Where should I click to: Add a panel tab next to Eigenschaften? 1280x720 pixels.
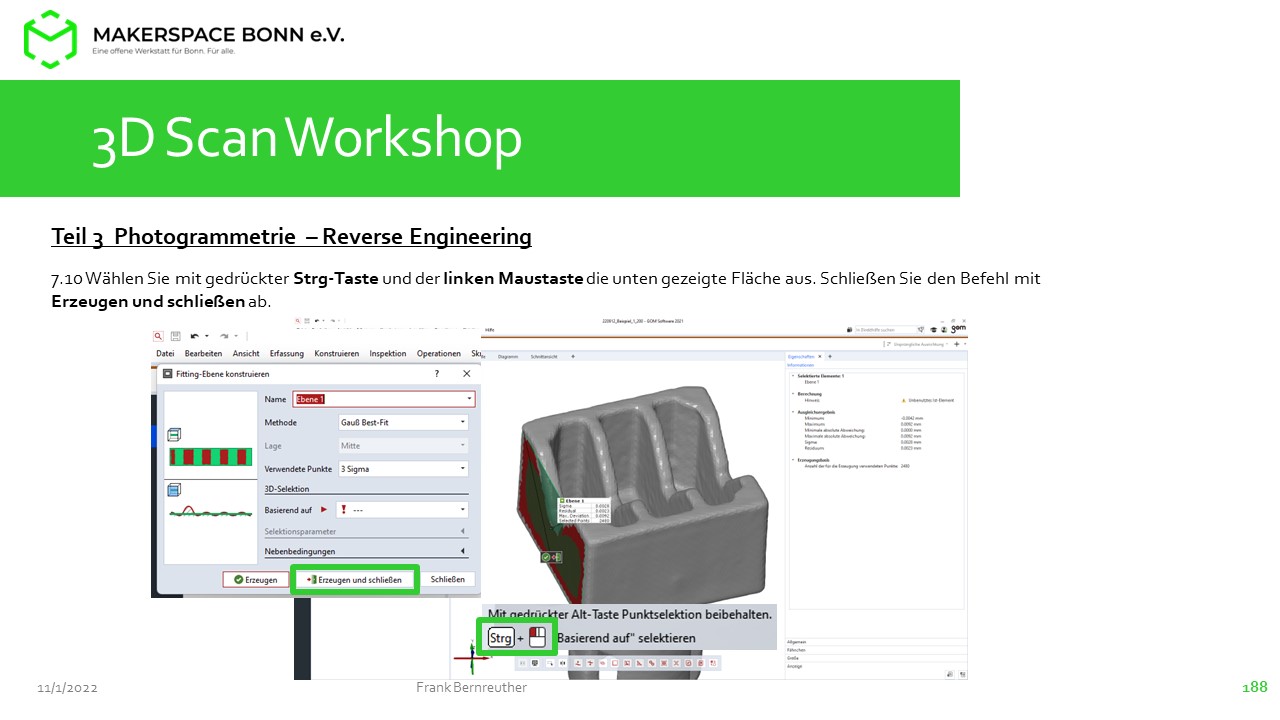click(829, 356)
